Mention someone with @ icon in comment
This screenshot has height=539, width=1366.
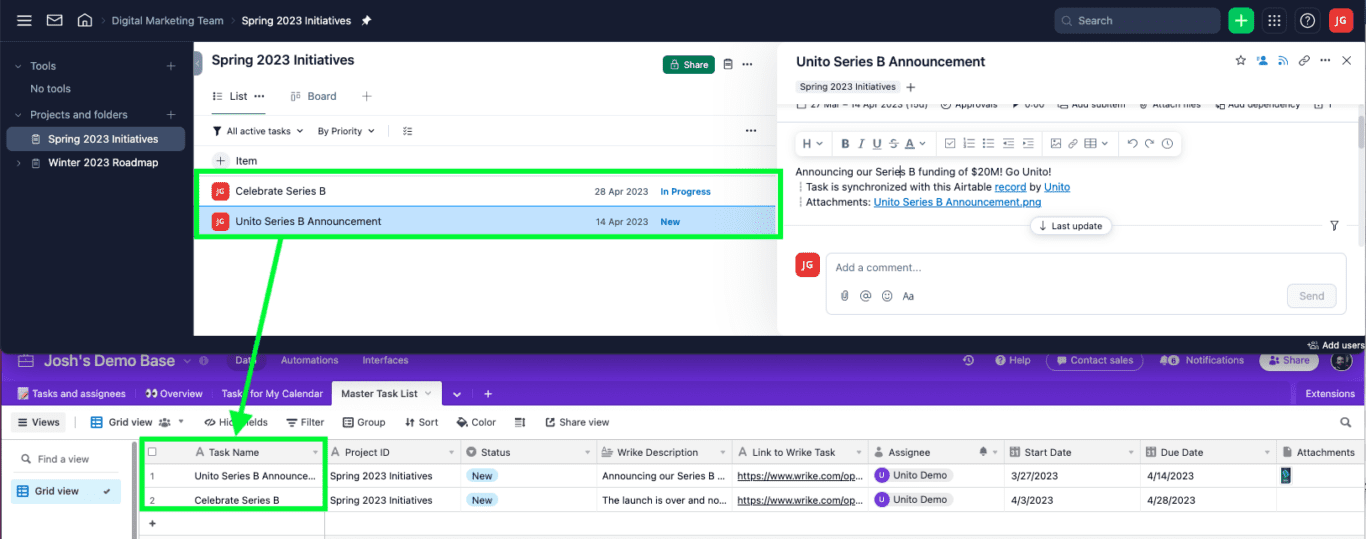[865, 296]
